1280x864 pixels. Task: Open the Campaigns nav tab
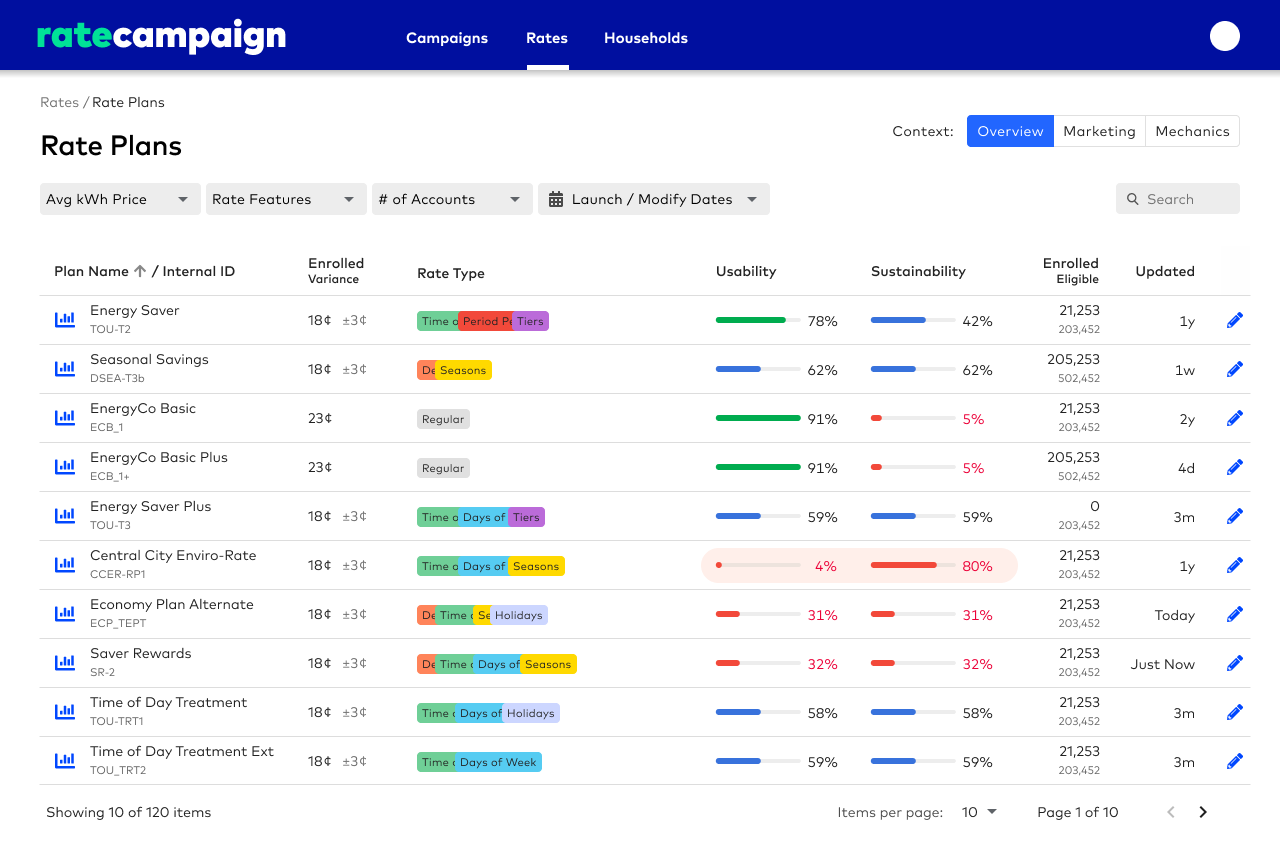[x=447, y=38]
